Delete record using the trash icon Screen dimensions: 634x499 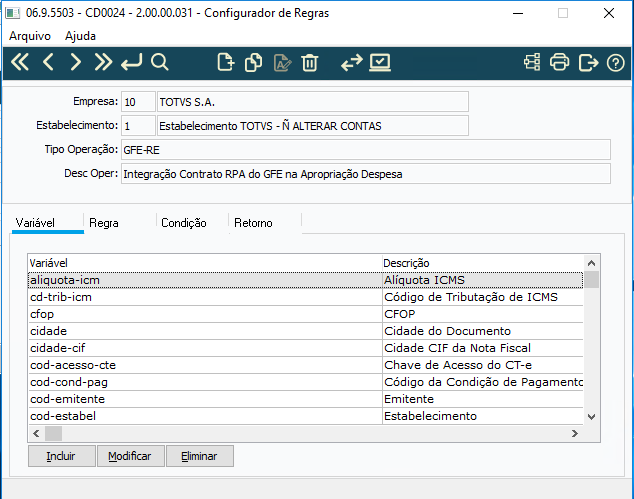310,63
